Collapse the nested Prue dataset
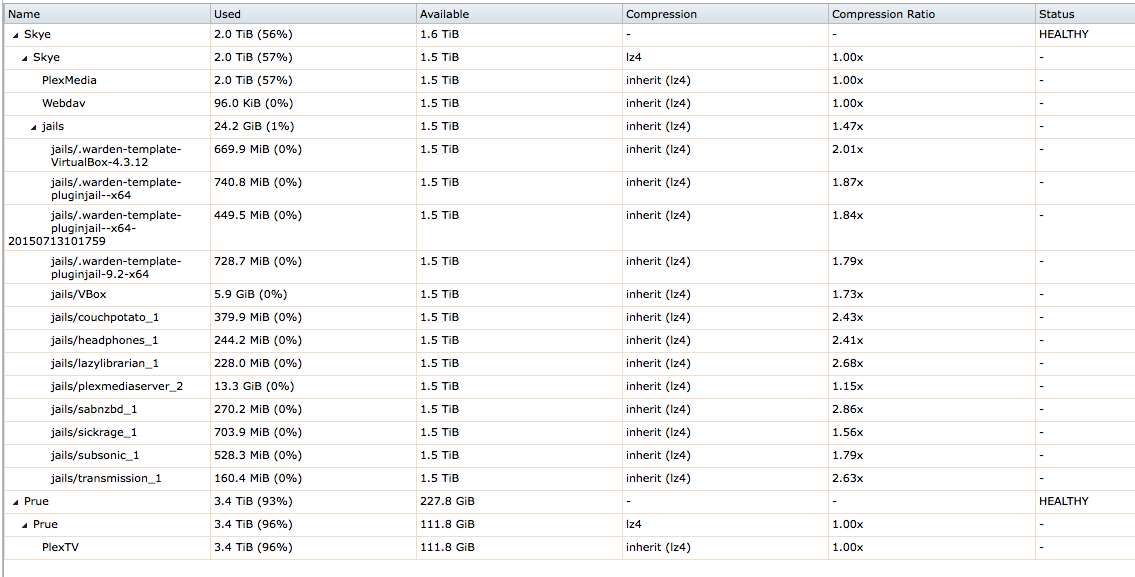Screen dimensions: 1135x577 coord(25,524)
